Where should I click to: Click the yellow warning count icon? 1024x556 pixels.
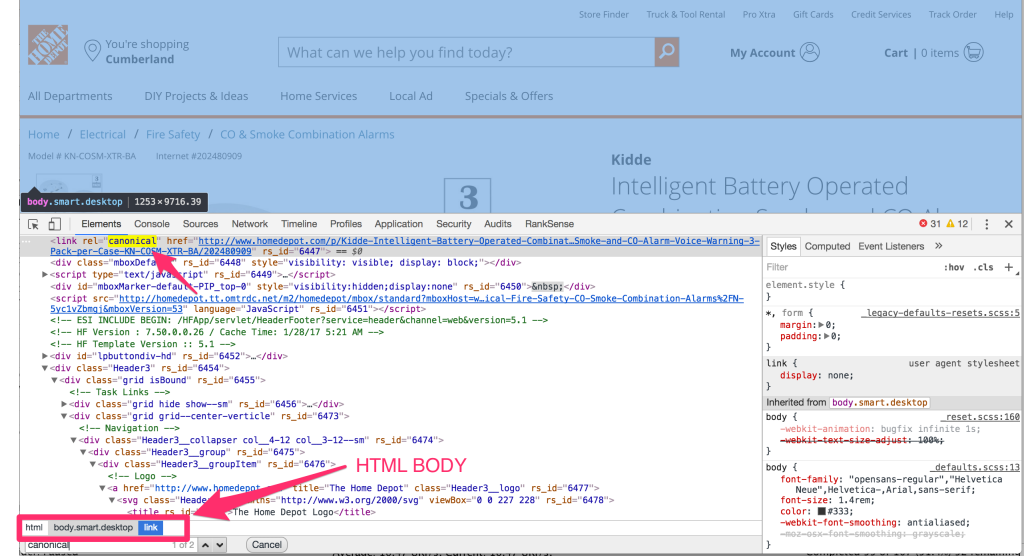(950, 224)
